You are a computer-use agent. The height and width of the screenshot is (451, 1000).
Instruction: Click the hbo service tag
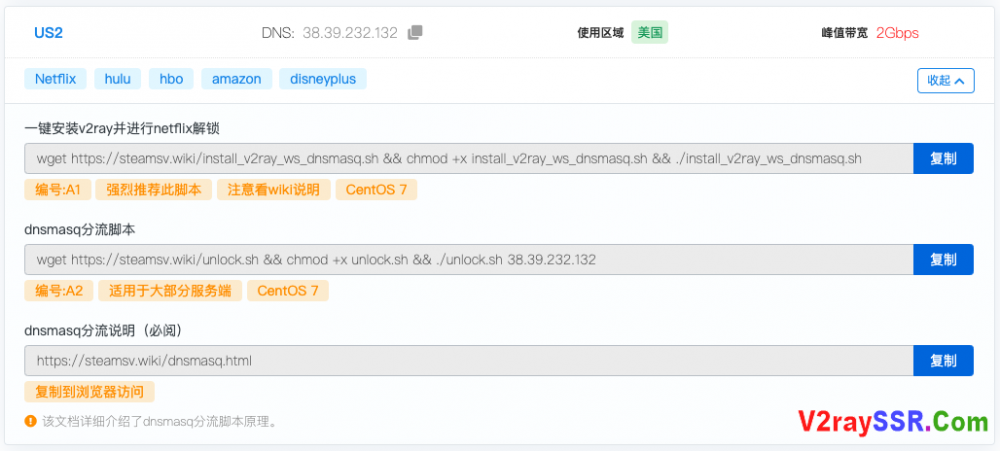[171, 79]
